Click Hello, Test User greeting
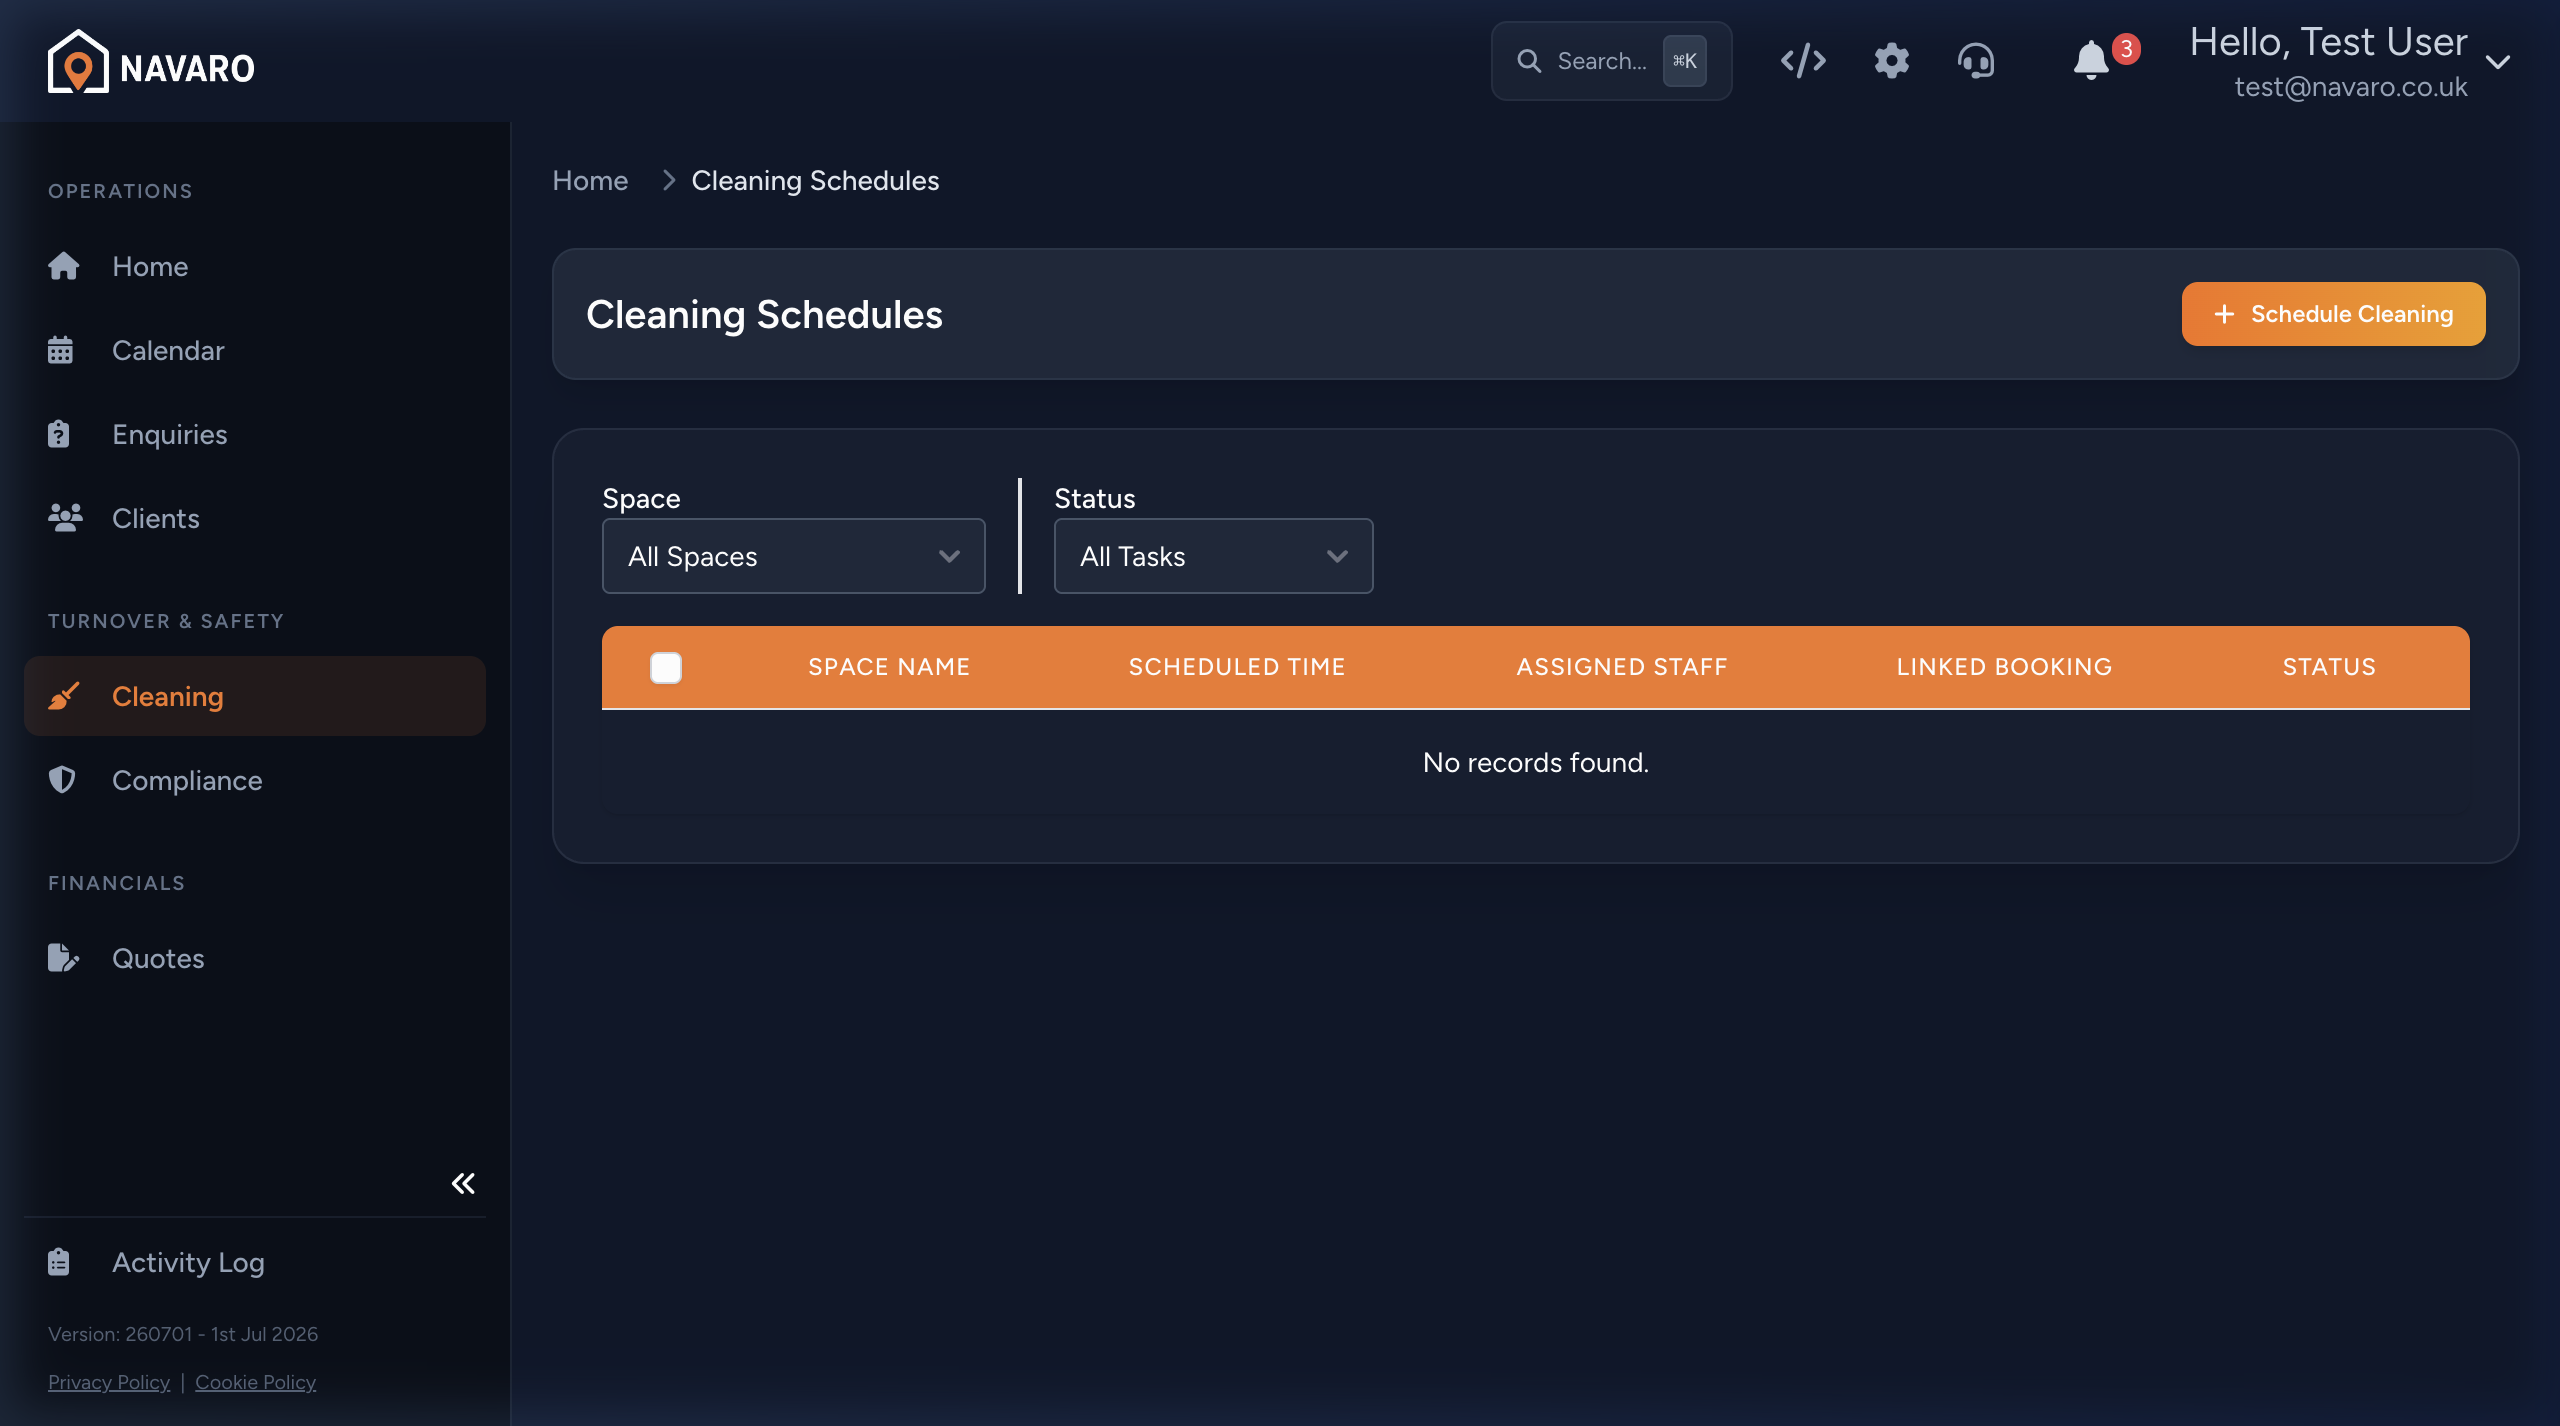2560x1426 pixels. point(2328,42)
